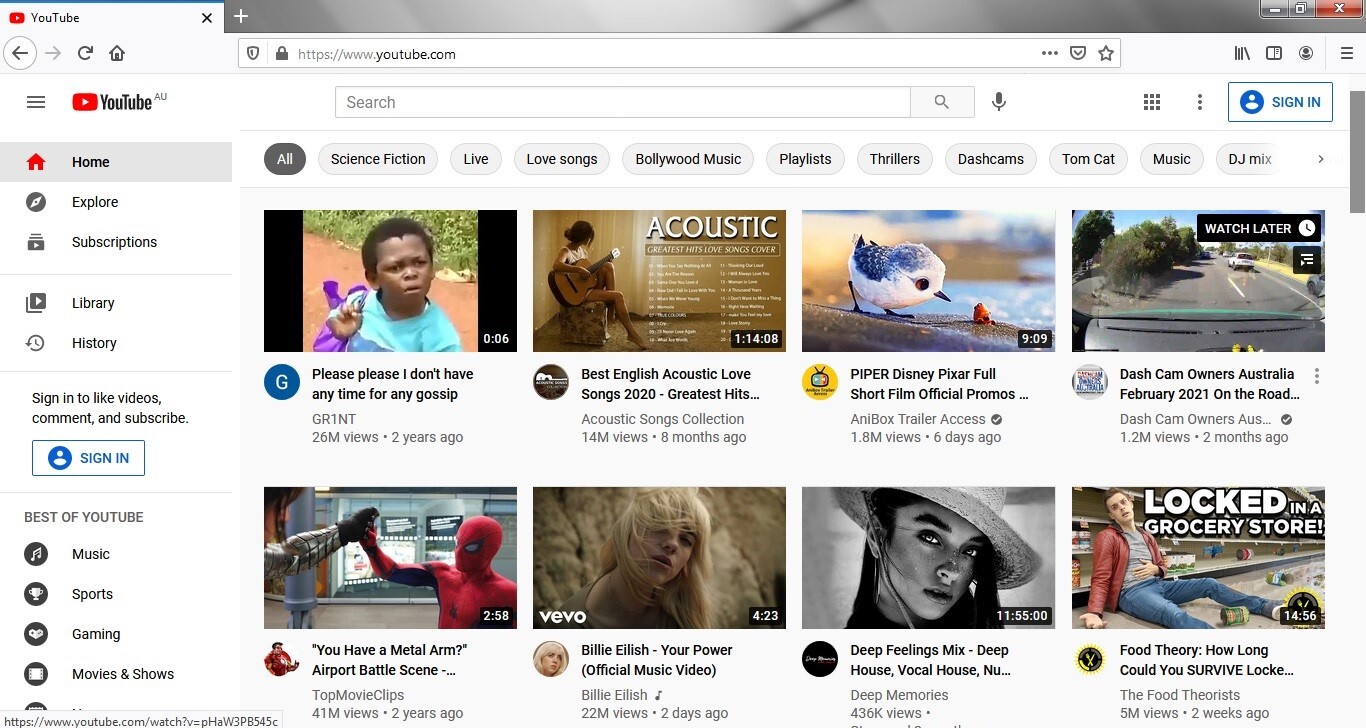Open options menu for Dash Cam video

tap(1316, 376)
